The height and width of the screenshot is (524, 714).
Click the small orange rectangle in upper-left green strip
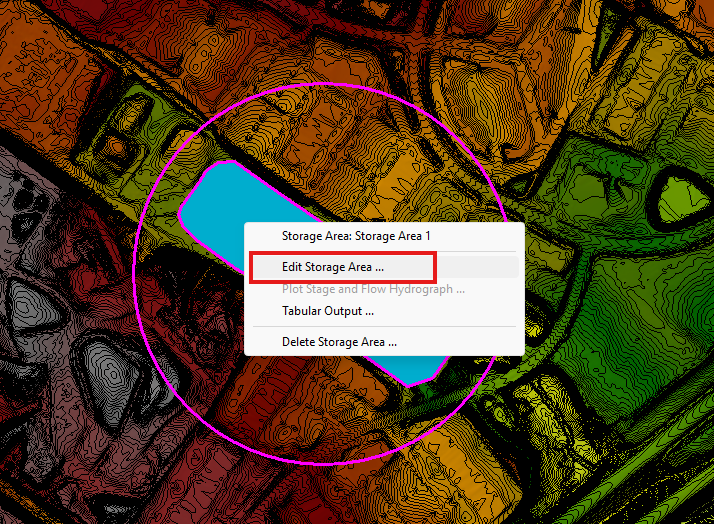(x=117, y=147)
